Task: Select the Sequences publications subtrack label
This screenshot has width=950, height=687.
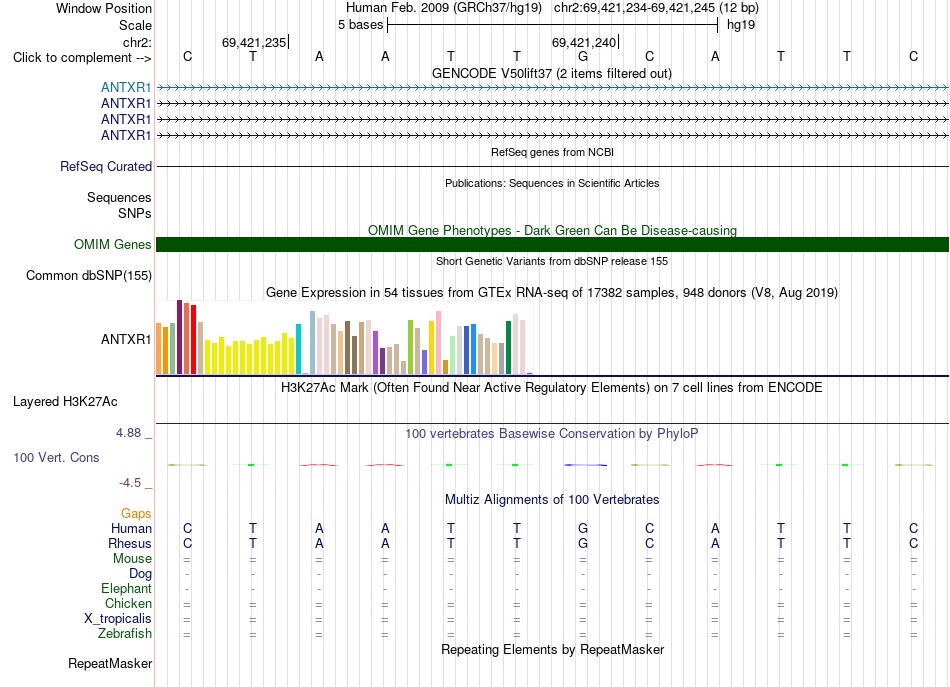Action: click(x=119, y=197)
